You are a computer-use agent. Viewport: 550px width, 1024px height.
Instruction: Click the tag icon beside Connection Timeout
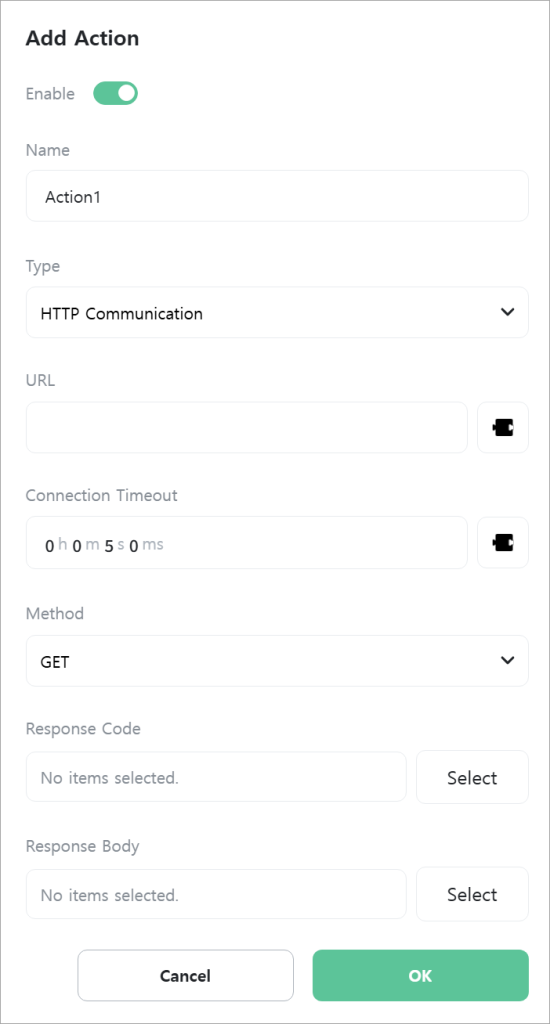coord(502,543)
